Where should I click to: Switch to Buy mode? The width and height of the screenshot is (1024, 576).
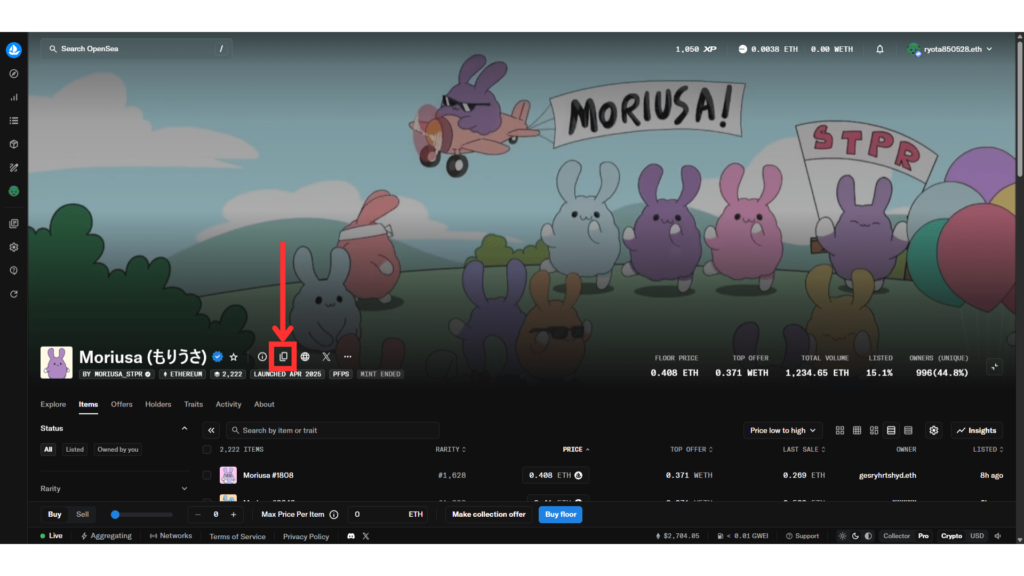point(54,515)
